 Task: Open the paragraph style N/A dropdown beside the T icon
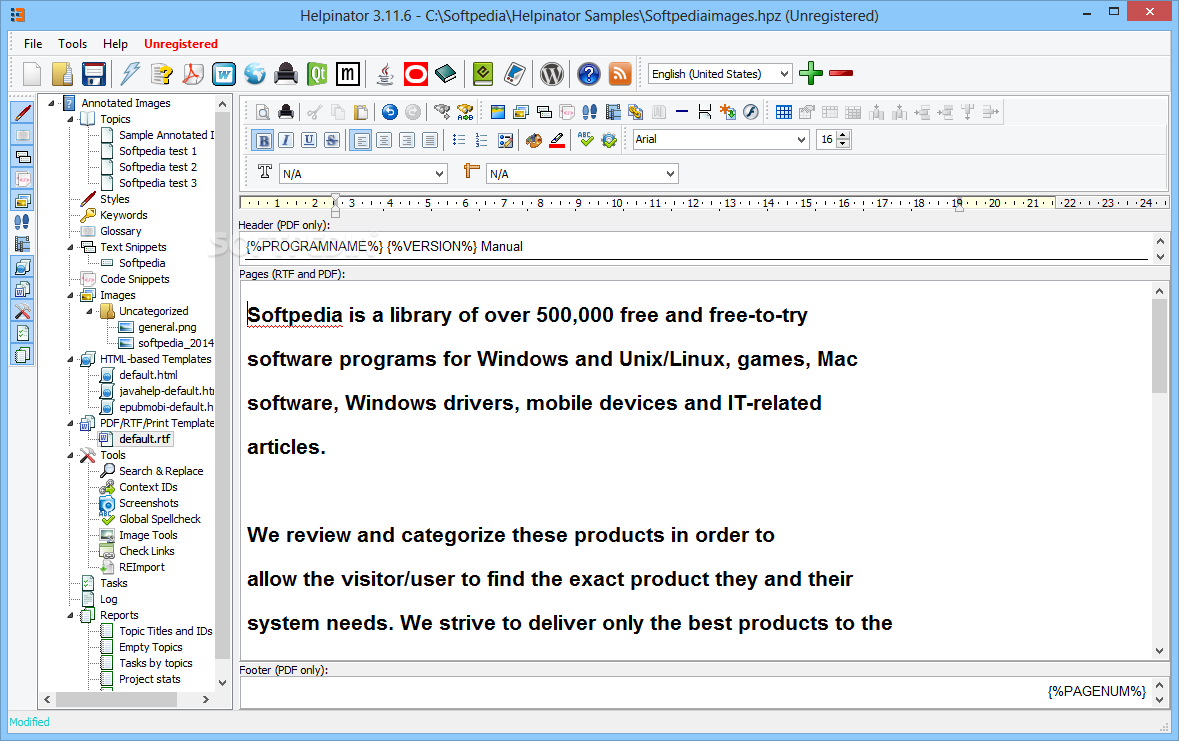(x=363, y=174)
